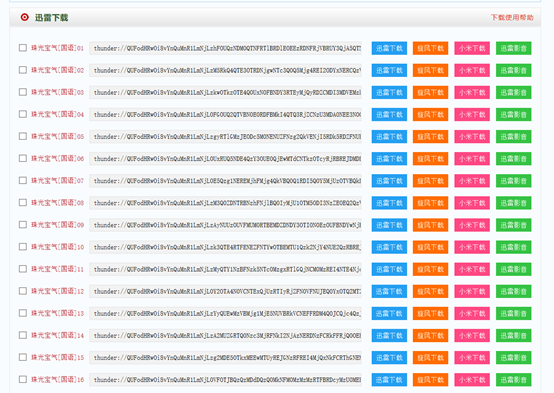This screenshot has height=393, width=554.
Task: Click green 迅雷影音 button for episode 16
Action: tap(513, 380)
